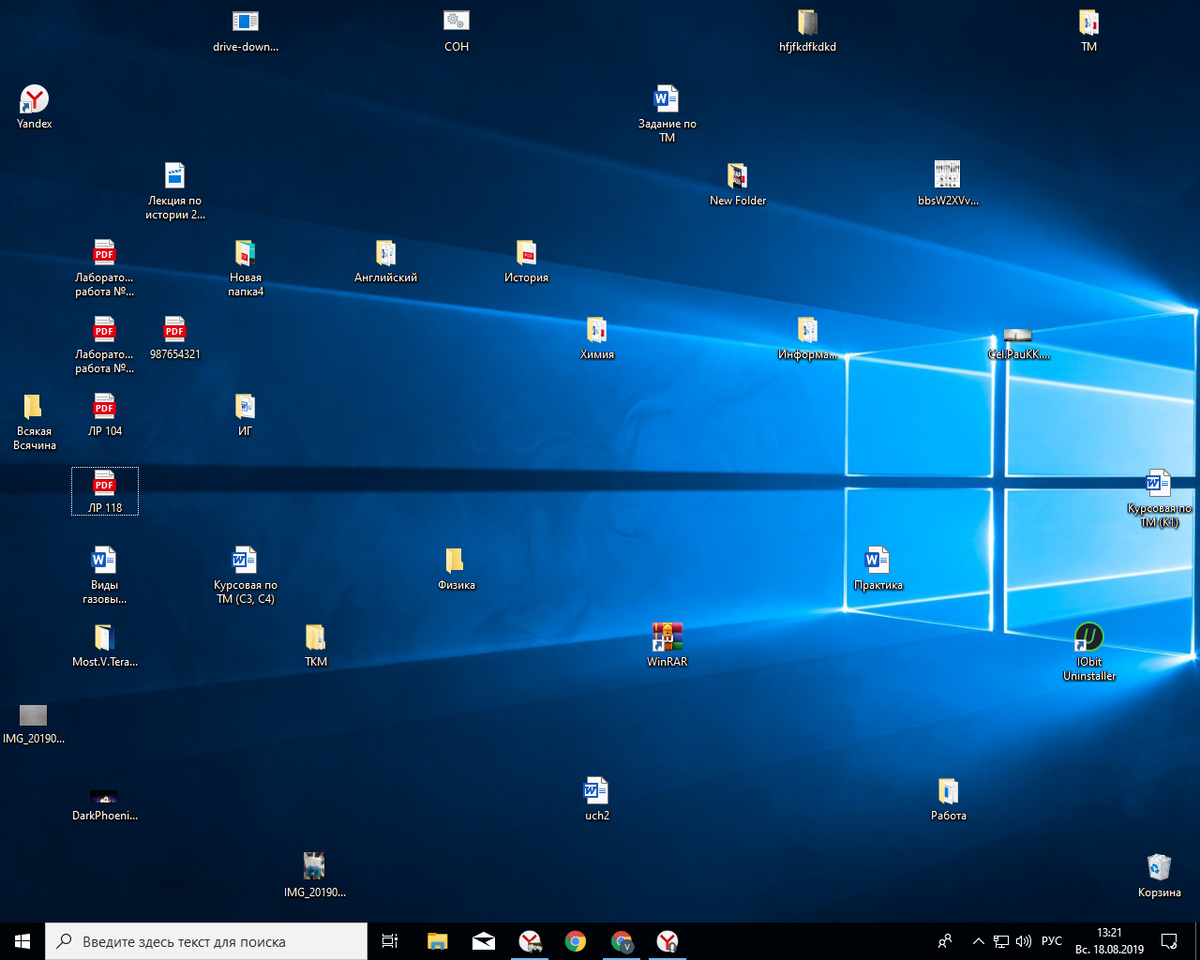Show hidden system tray icons

tap(977, 941)
